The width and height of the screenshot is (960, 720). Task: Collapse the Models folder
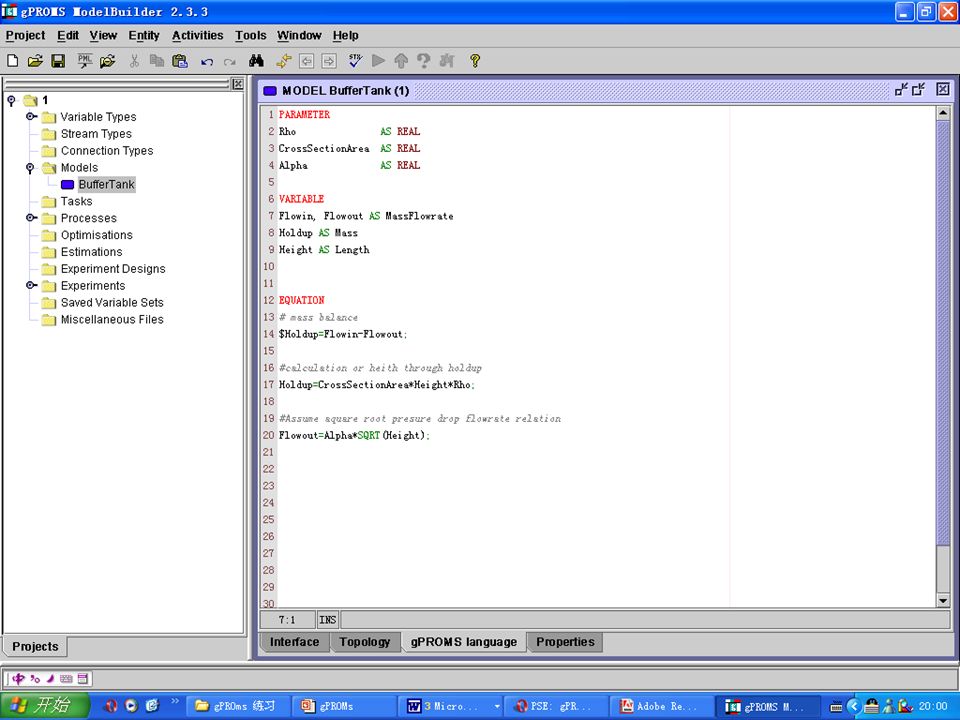(29, 168)
